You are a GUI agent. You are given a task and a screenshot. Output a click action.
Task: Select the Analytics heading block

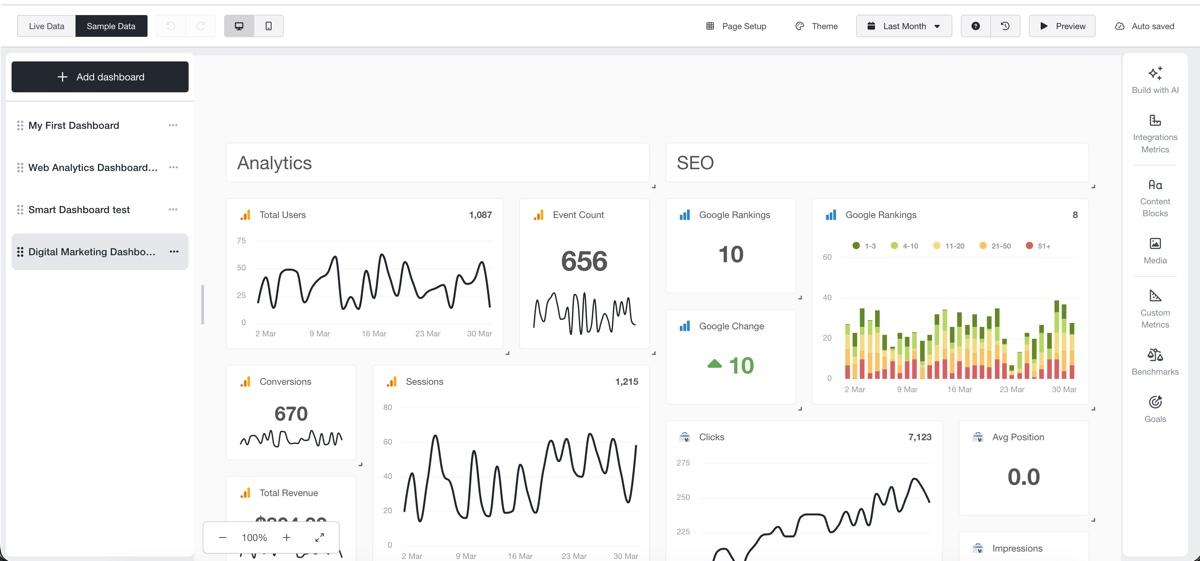tap(438, 163)
